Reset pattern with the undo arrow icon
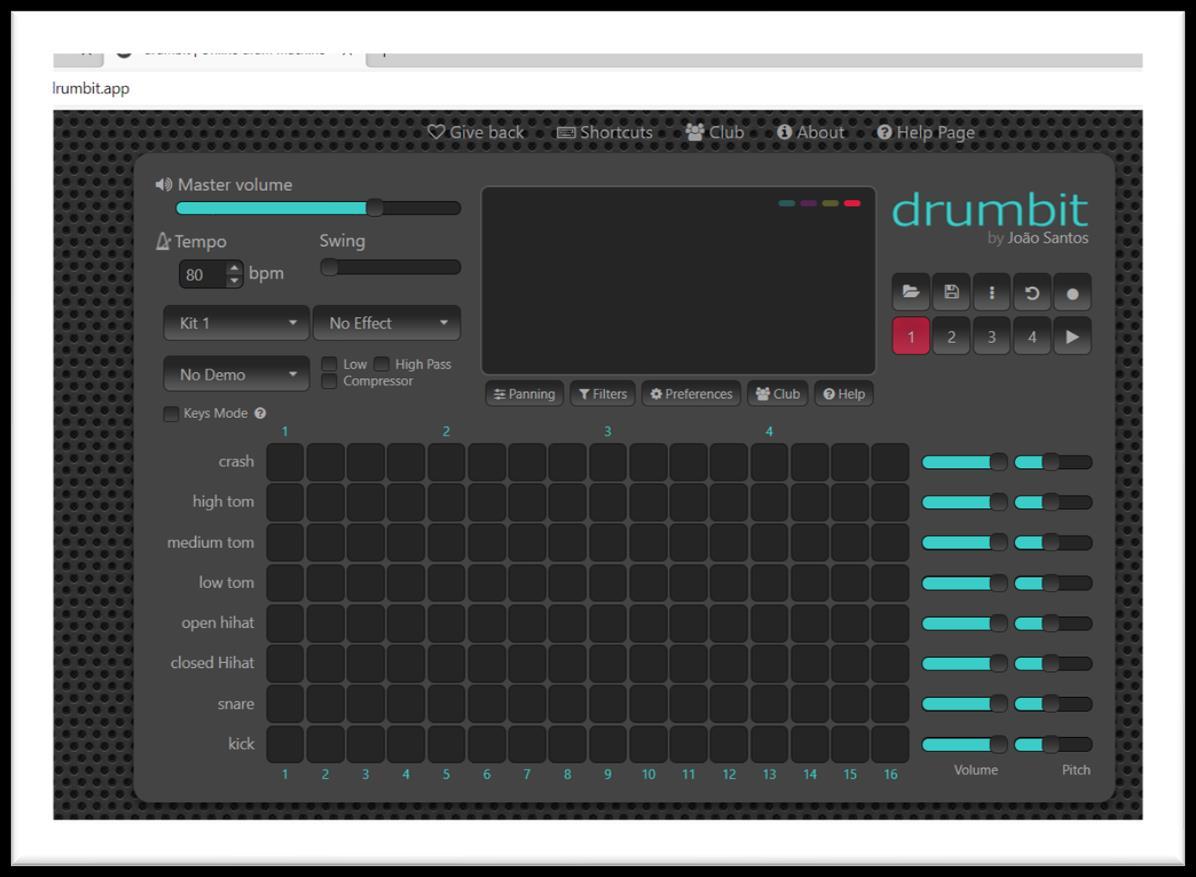 (1032, 292)
